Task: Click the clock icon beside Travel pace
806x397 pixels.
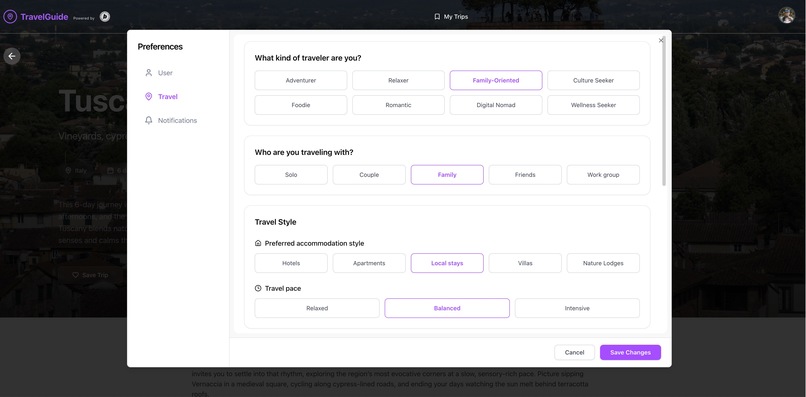Action: point(258,288)
